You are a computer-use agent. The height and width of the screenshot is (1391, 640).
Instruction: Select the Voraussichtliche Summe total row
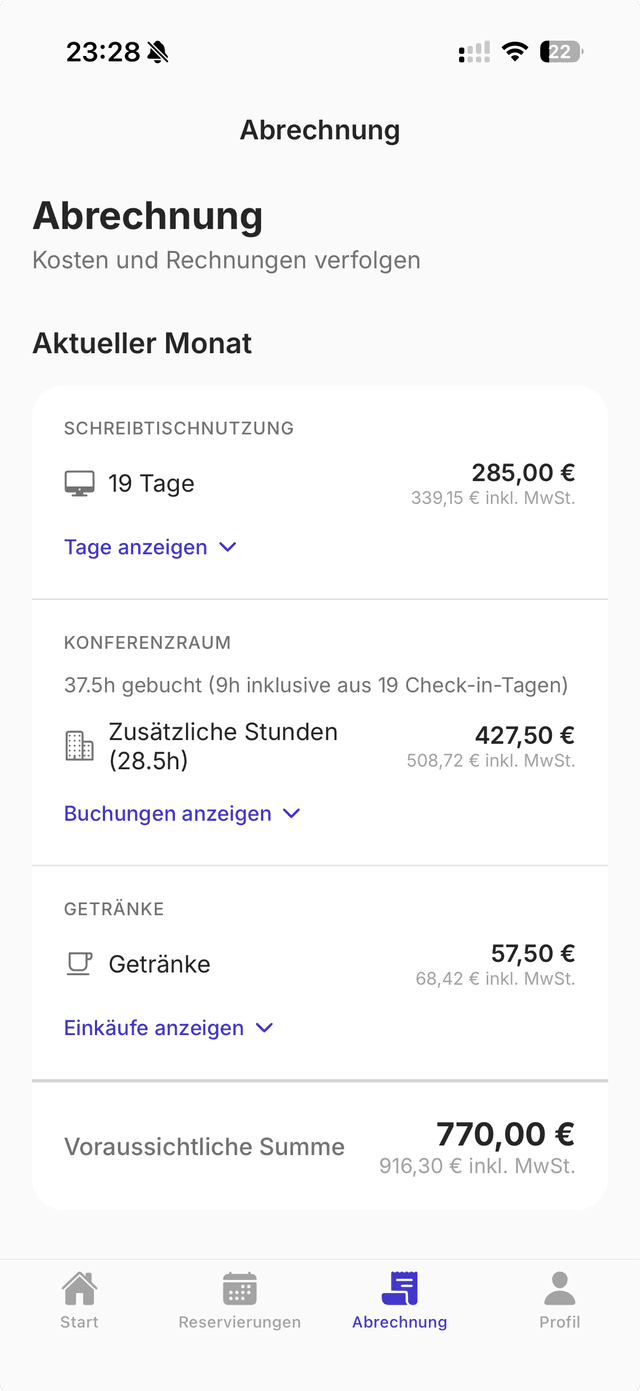pos(319,1147)
